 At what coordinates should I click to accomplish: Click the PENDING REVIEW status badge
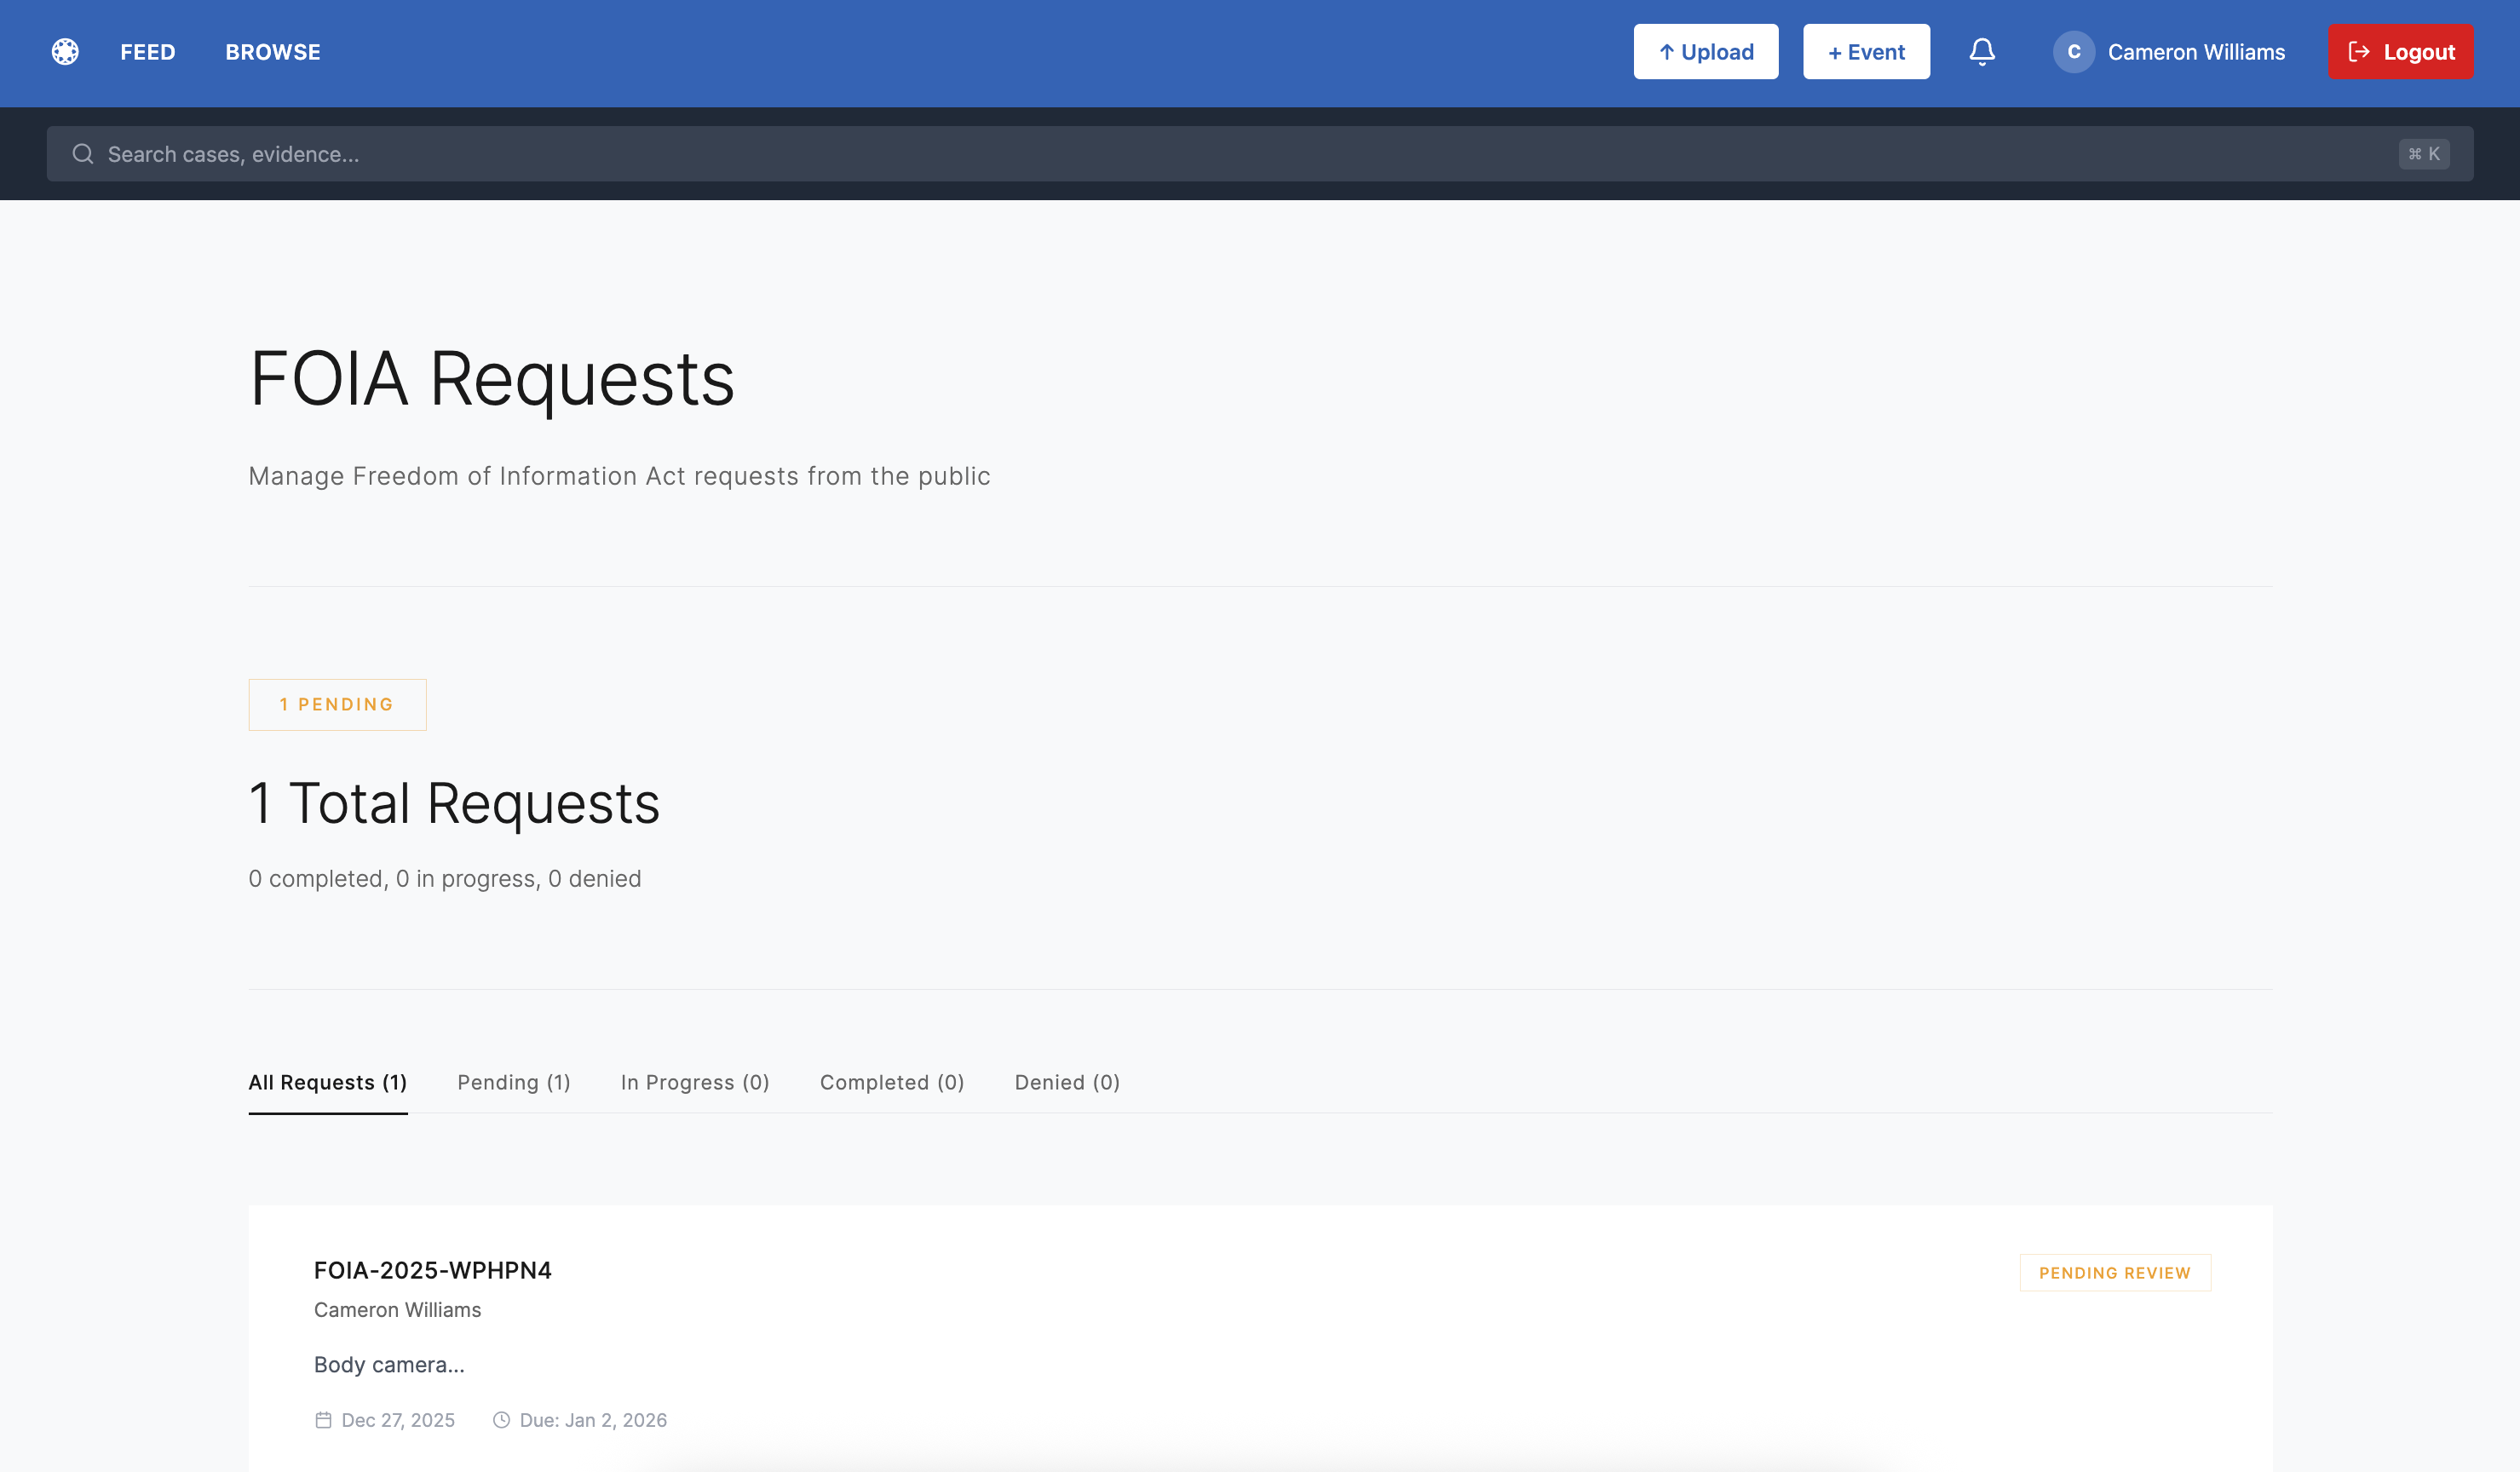click(x=2115, y=1272)
